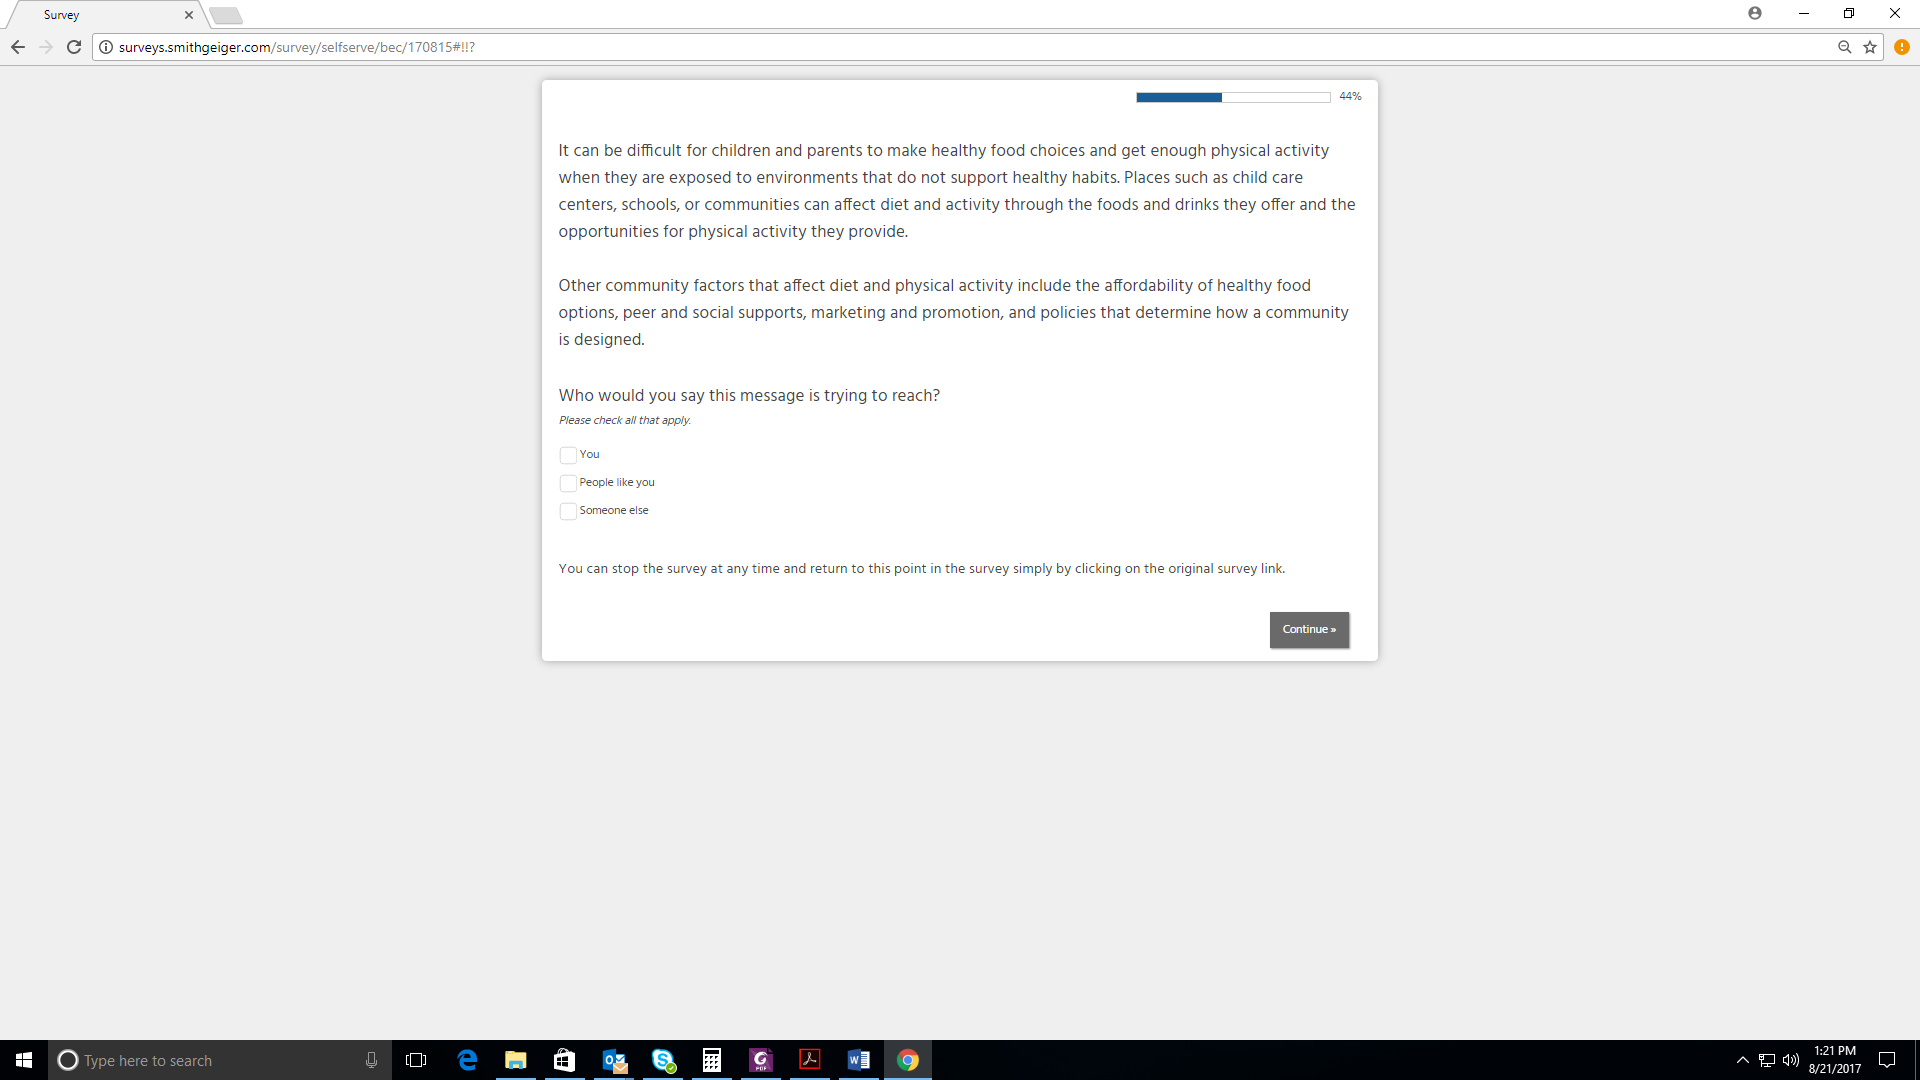Launch Word from the taskbar
This screenshot has width=1920, height=1080.
tap(859, 1060)
